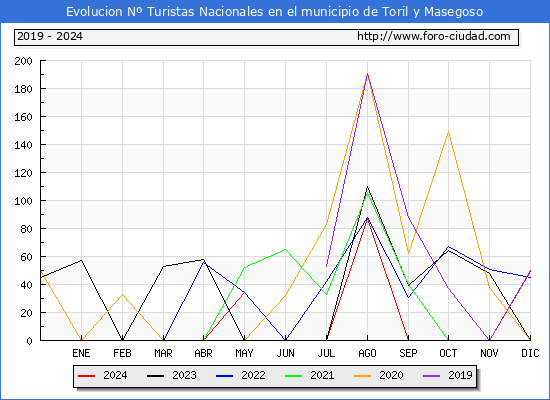The width and height of the screenshot is (550, 400).
Task: Click the orange 2020 legend color line
Action: click(x=362, y=376)
